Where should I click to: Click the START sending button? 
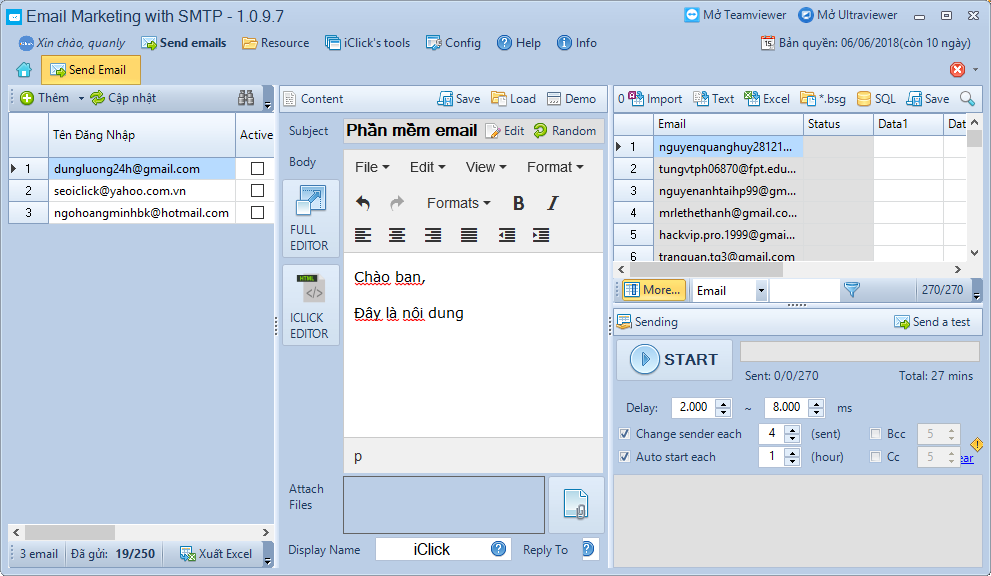[674, 359]
